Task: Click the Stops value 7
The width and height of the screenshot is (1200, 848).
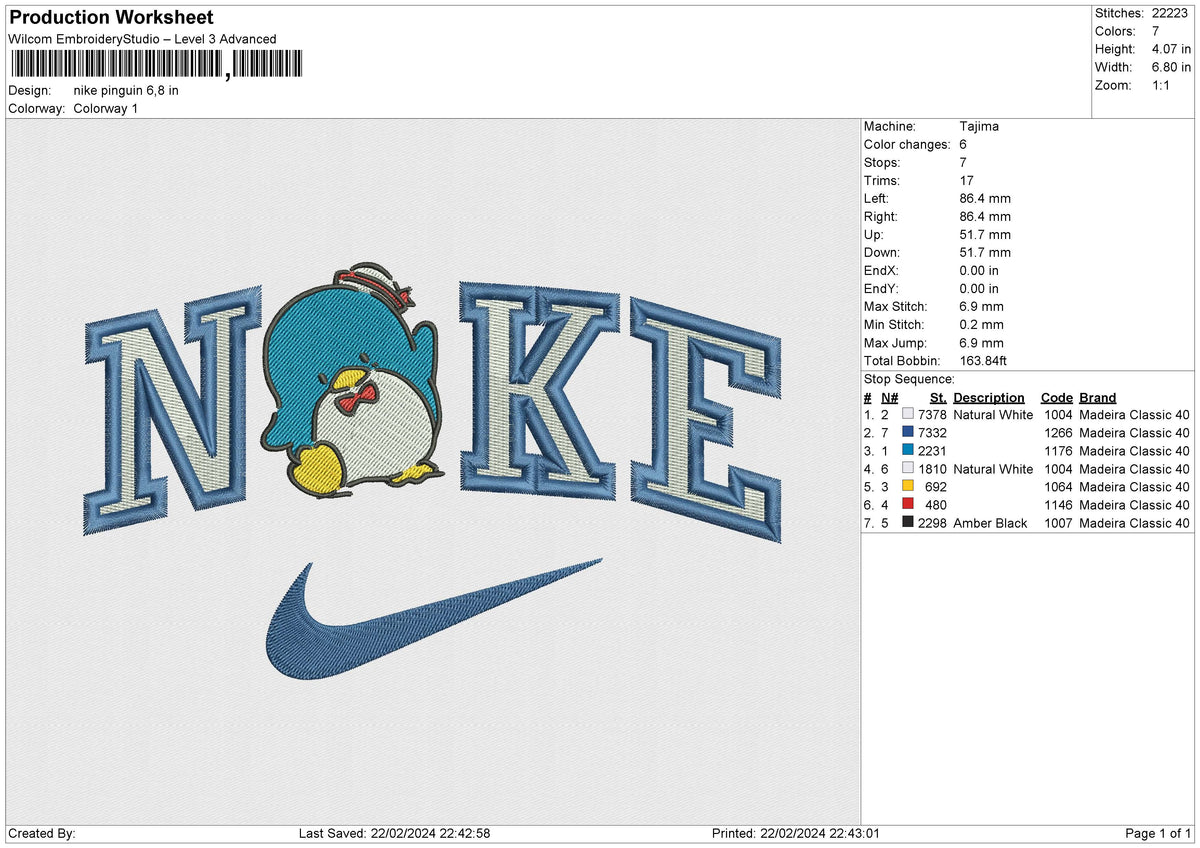Action: click(x=963, y=162)
